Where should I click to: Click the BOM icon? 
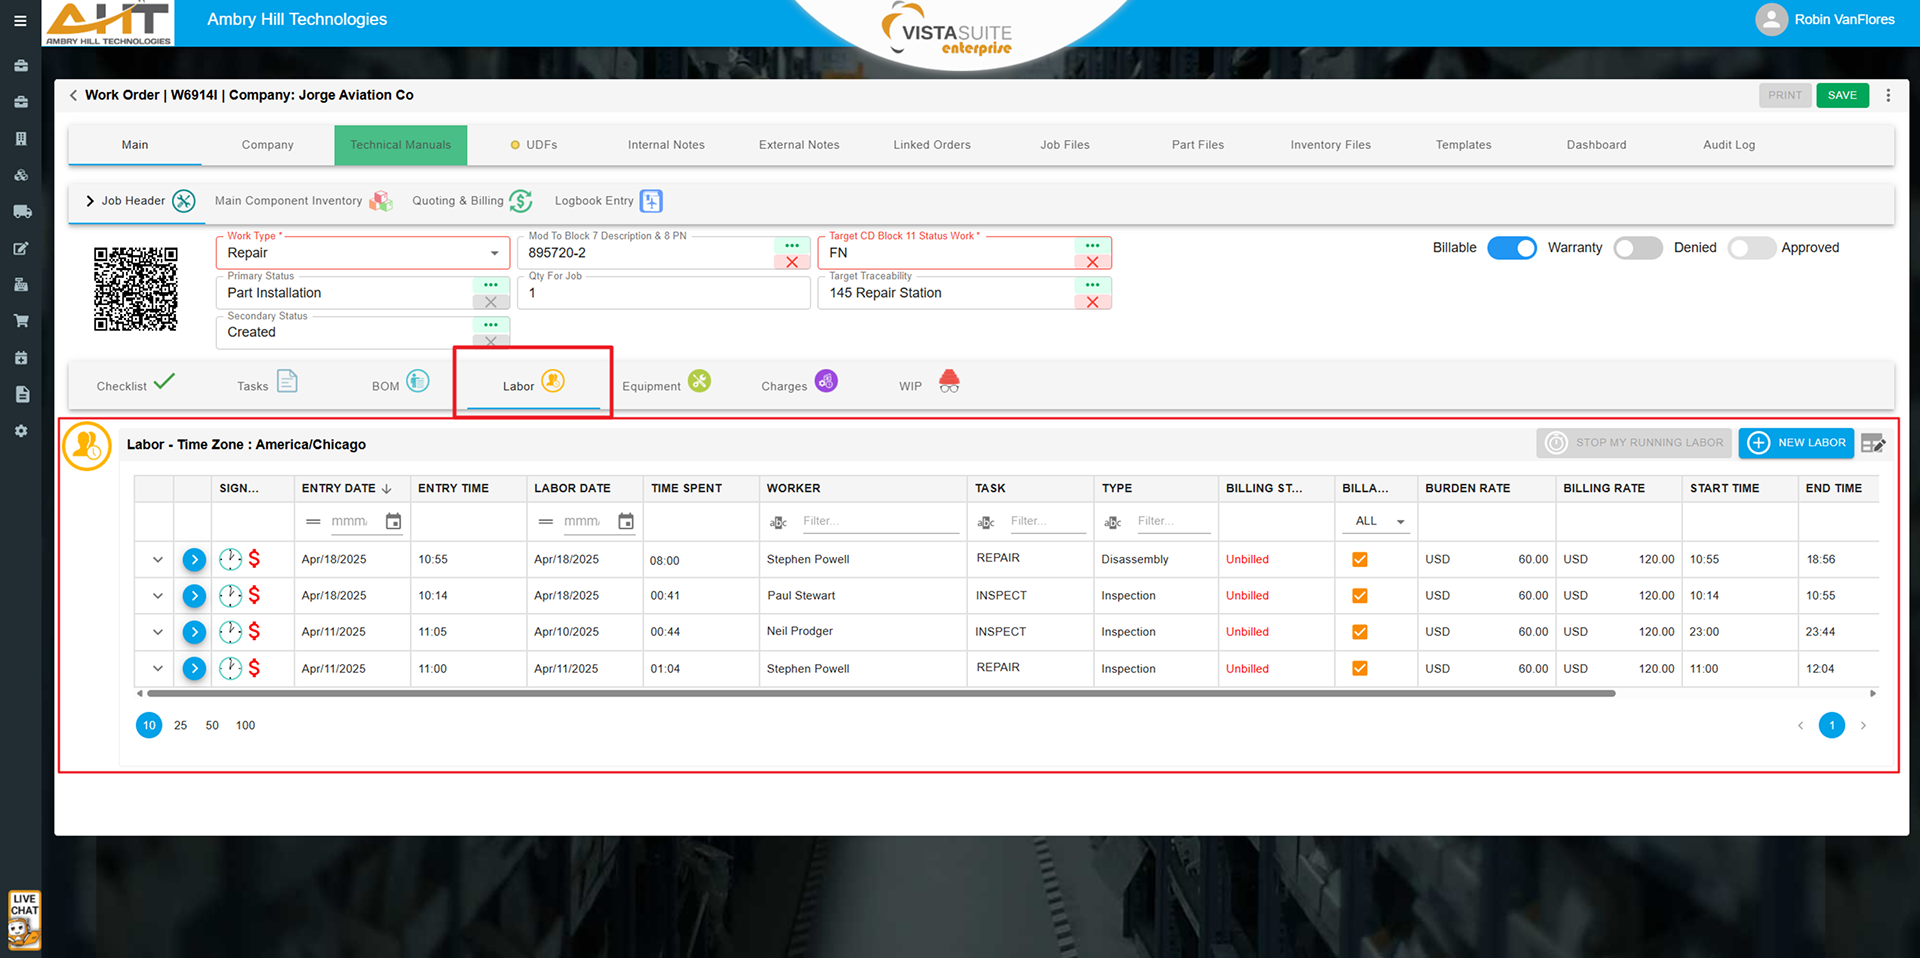tap(418, 381)
